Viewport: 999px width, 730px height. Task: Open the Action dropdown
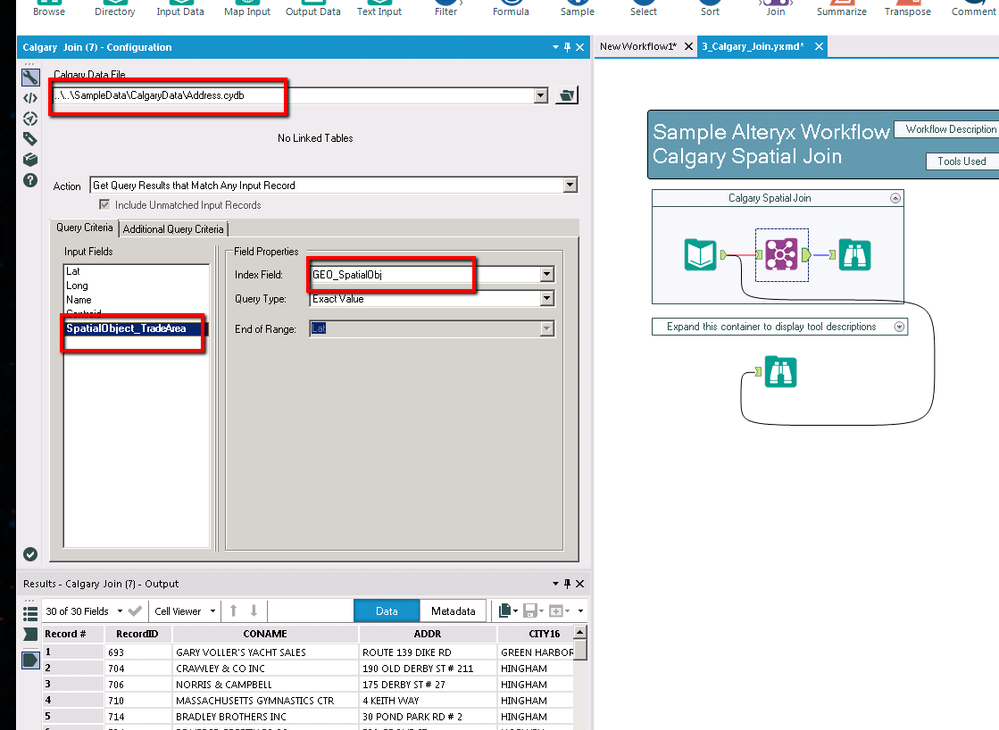[x=570, y=185]
